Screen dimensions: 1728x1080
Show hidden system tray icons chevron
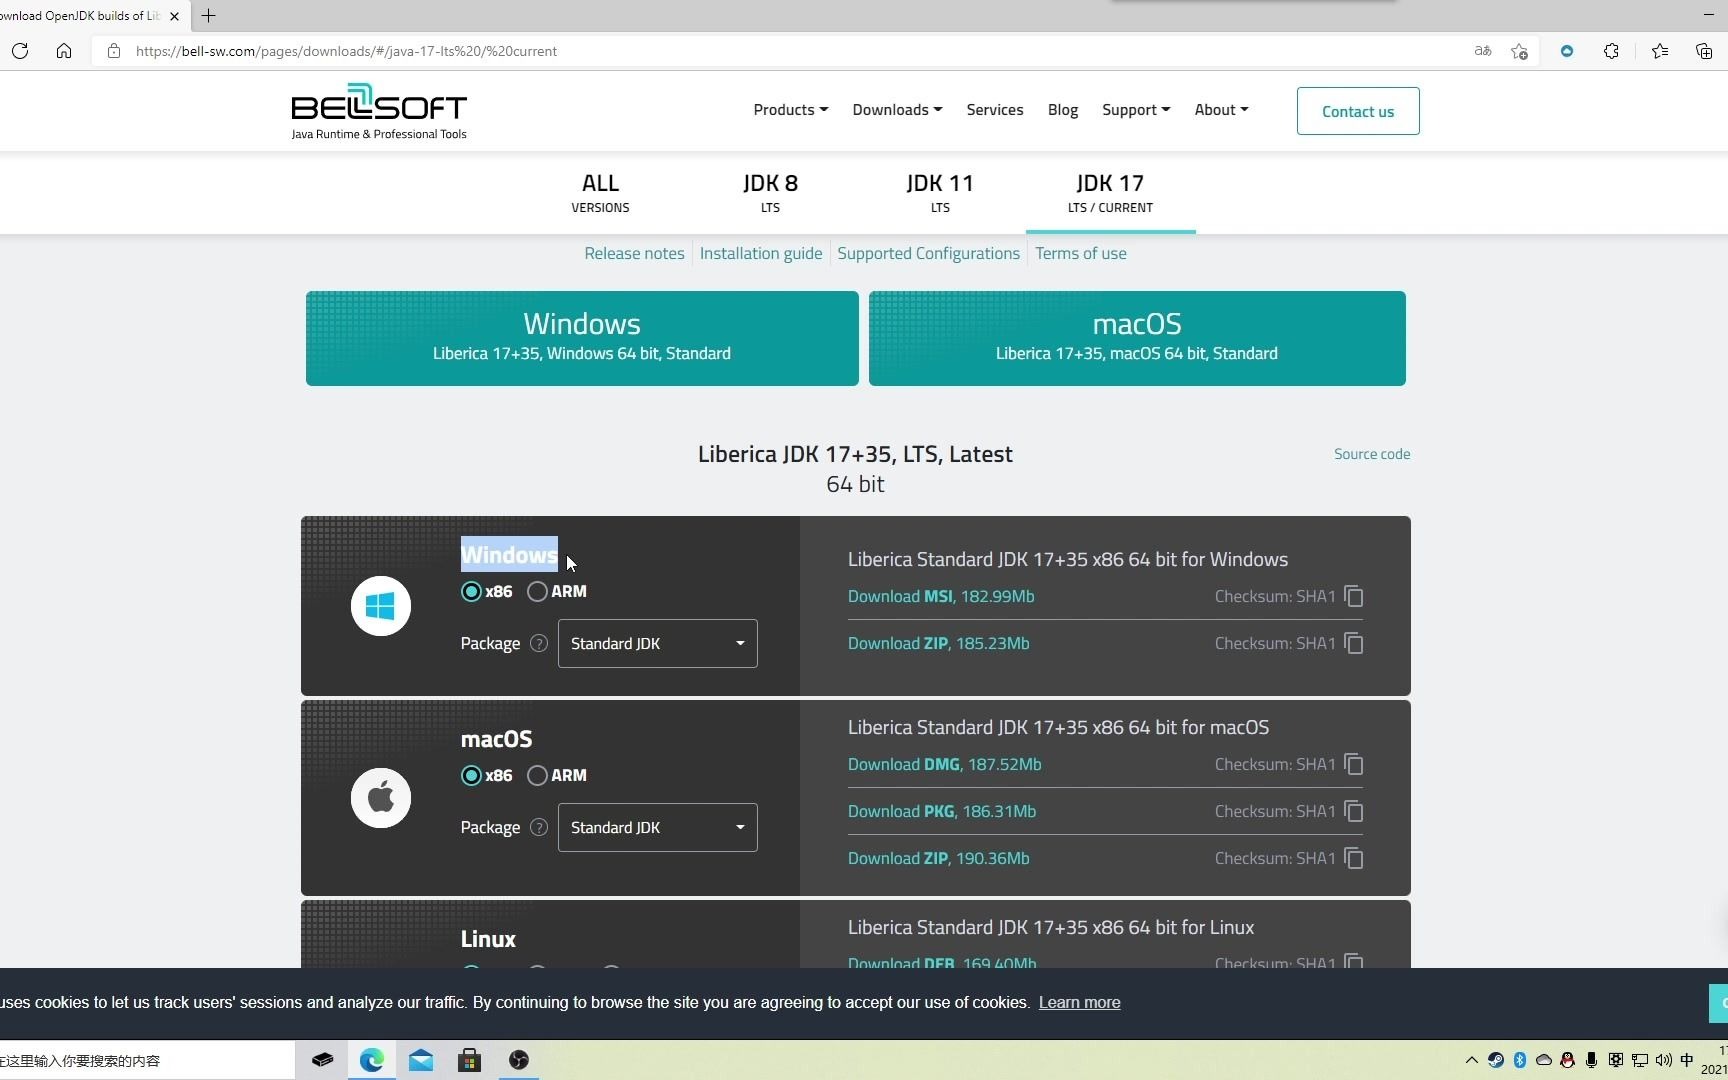coord(1471,1060)
